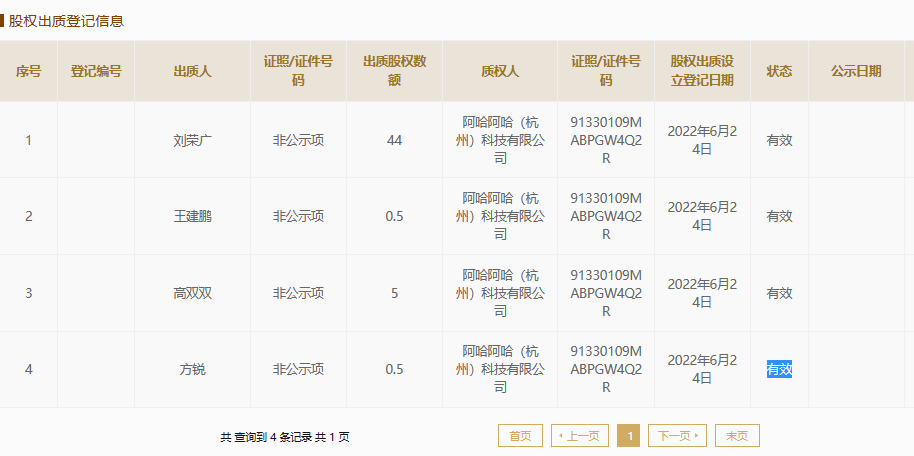The image size is (914, 456).
Task: Click the 股权出质登记信息 section title
Action: point(66,22)
